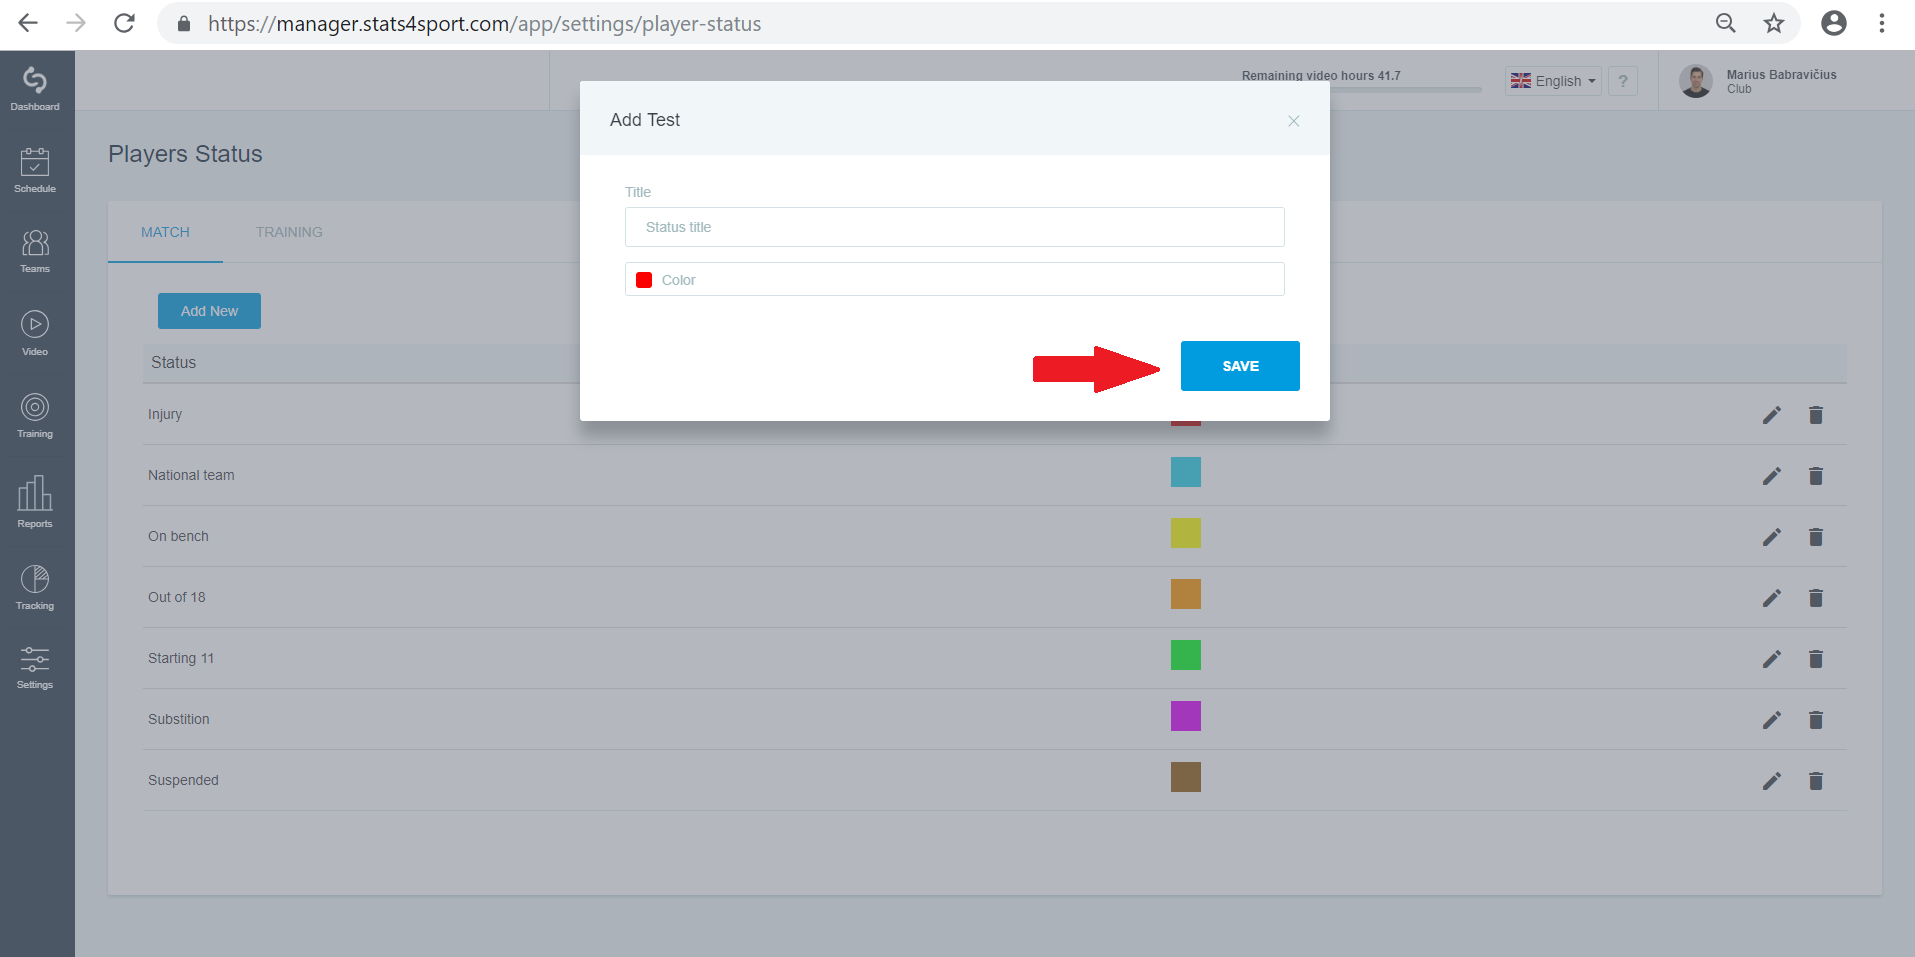Open the Reports chart icon

(x=35, y=493)
